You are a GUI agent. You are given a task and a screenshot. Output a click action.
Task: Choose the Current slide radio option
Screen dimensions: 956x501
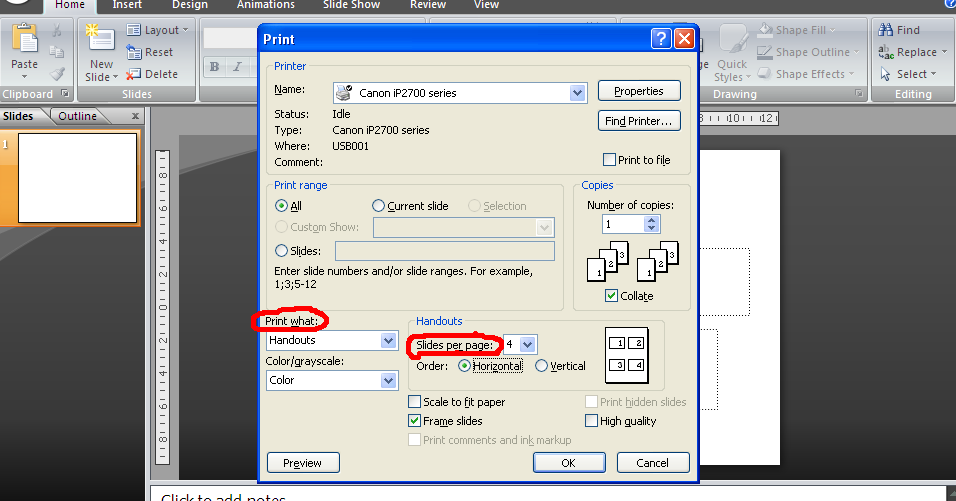(379, 206)
